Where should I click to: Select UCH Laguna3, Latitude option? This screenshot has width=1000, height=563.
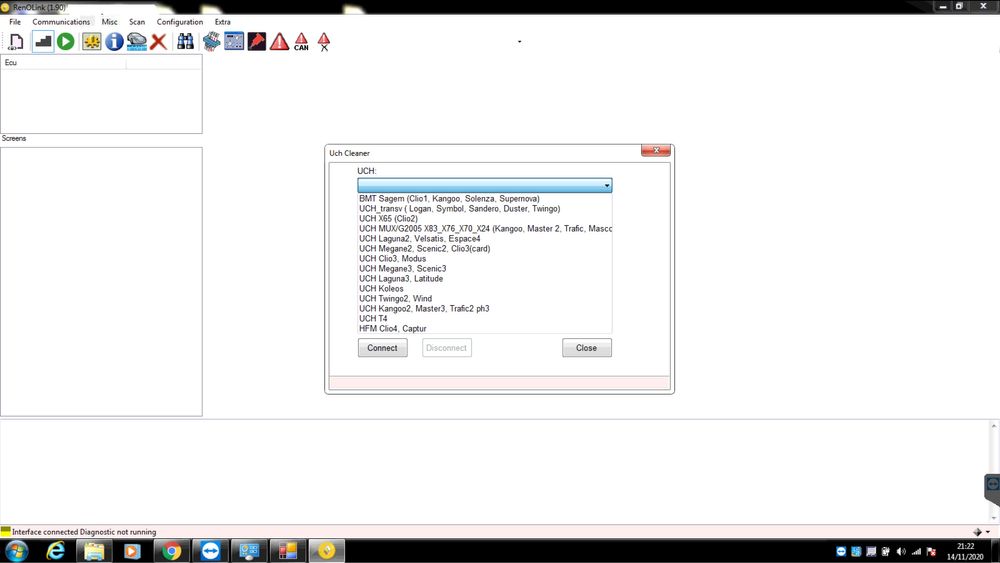click(485, 279)
